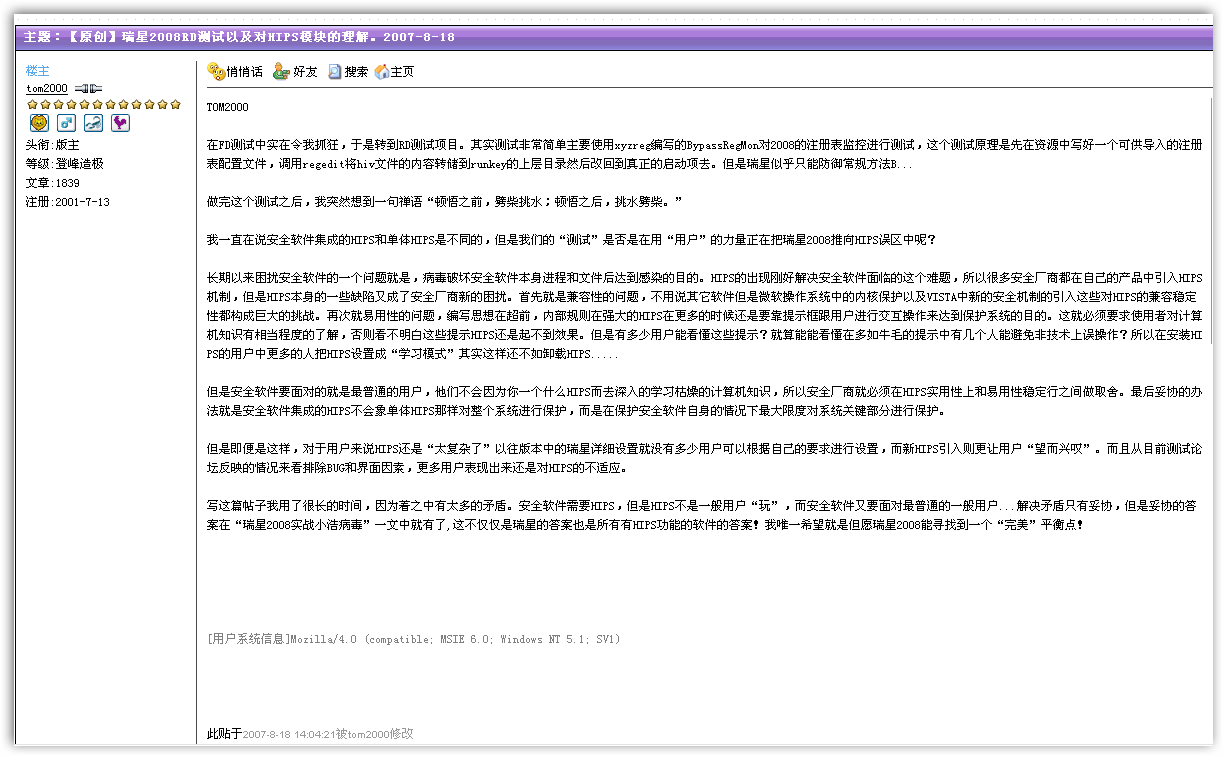
Task: Click the paragraph beginning 但是安全软件要面对的
Action: 704,402
